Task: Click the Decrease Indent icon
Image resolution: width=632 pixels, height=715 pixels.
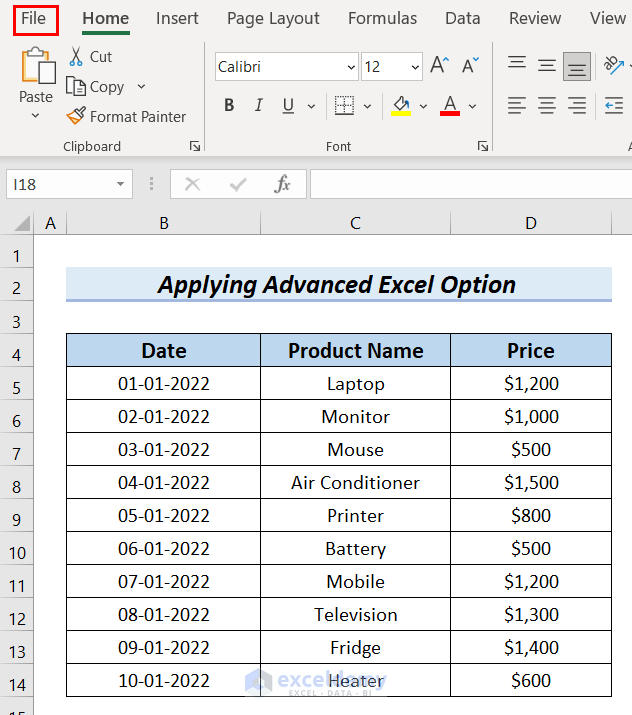Action: point(614,106)
